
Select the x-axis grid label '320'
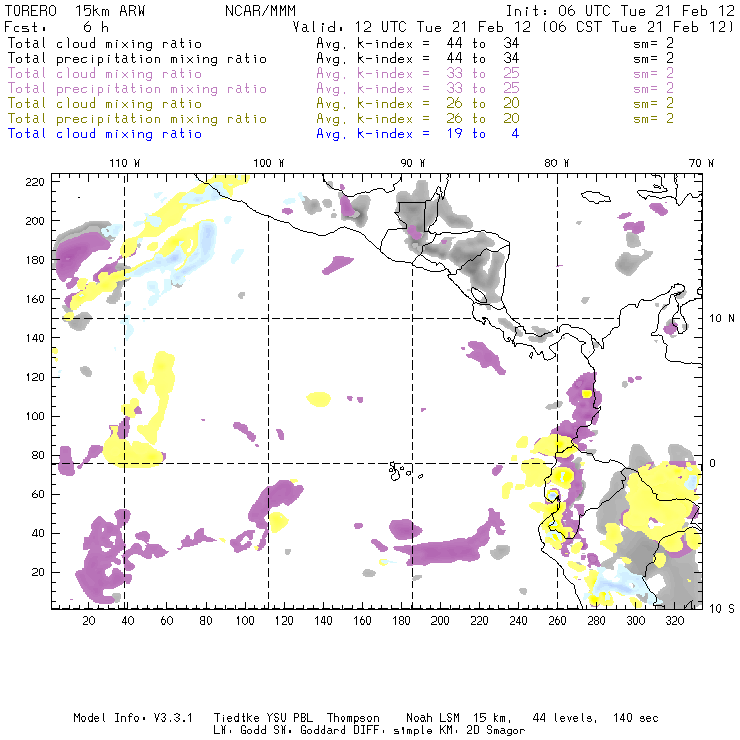point(674,621)
